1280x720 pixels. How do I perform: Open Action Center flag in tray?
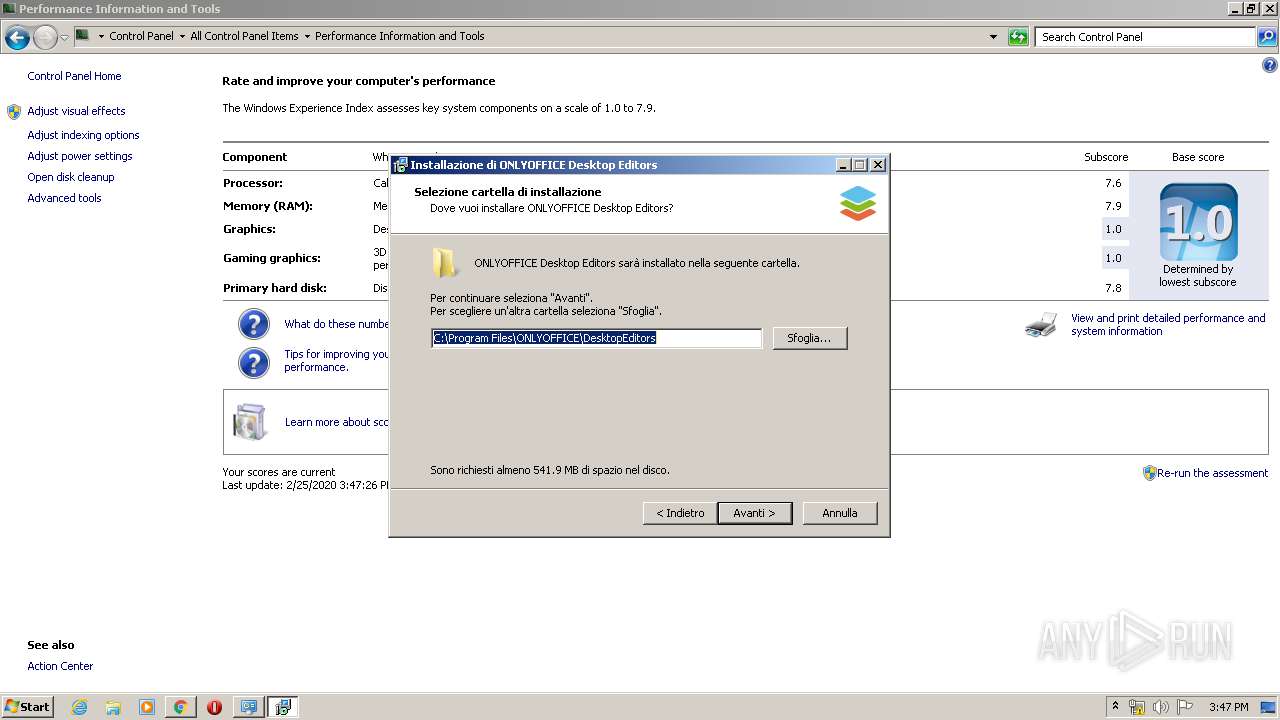1185,707
